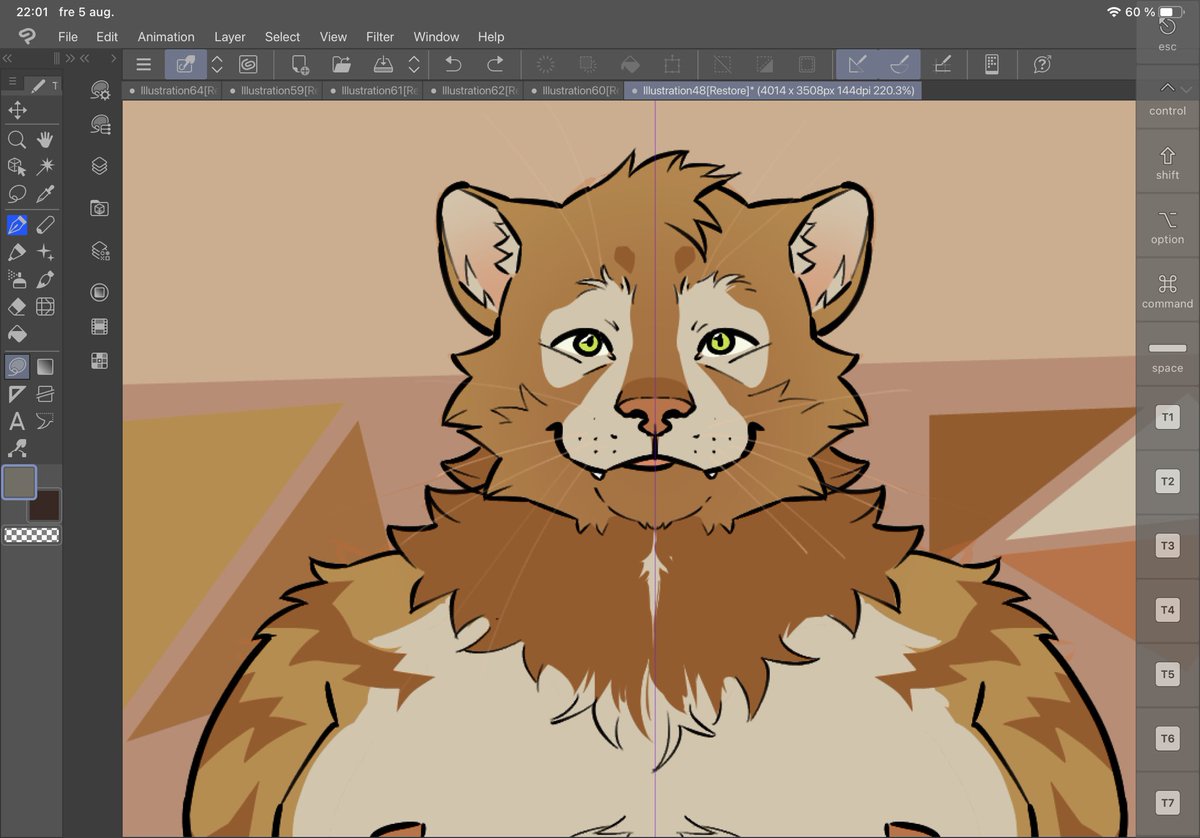The image size is (1200, 838).
Task: Select the Text tool
Action: click(16, 420)
